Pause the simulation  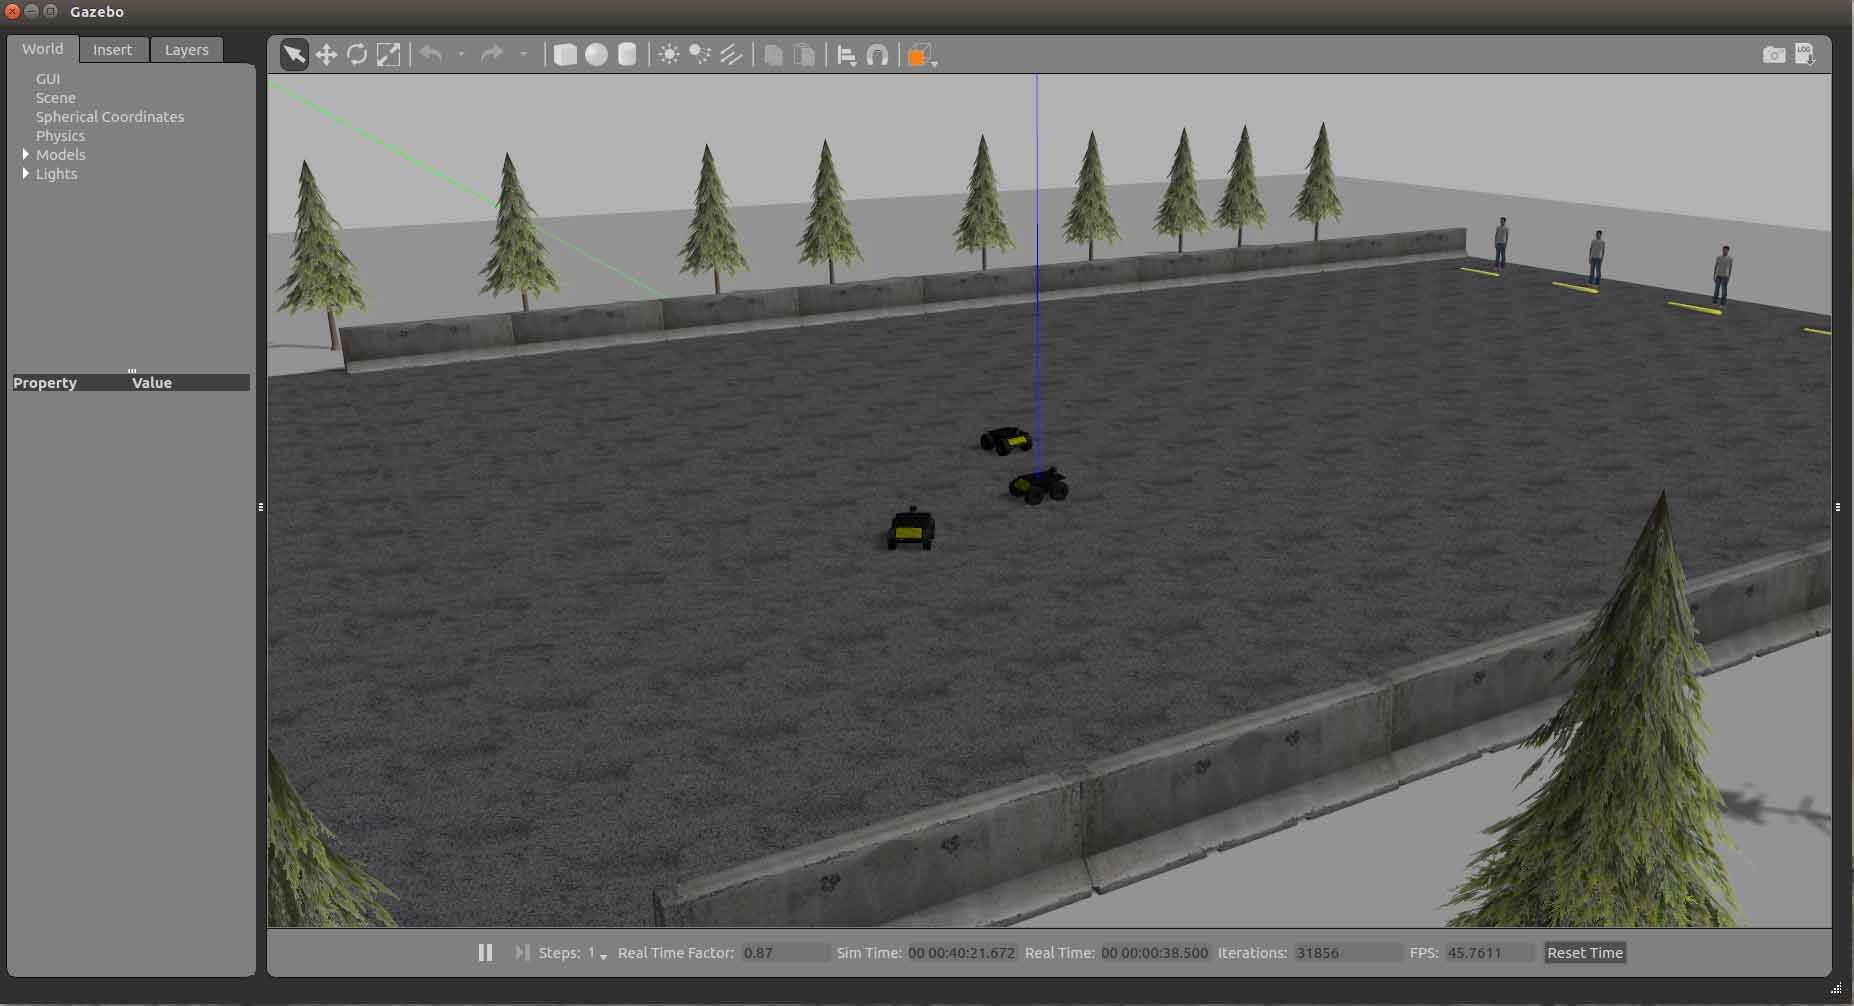485,953
